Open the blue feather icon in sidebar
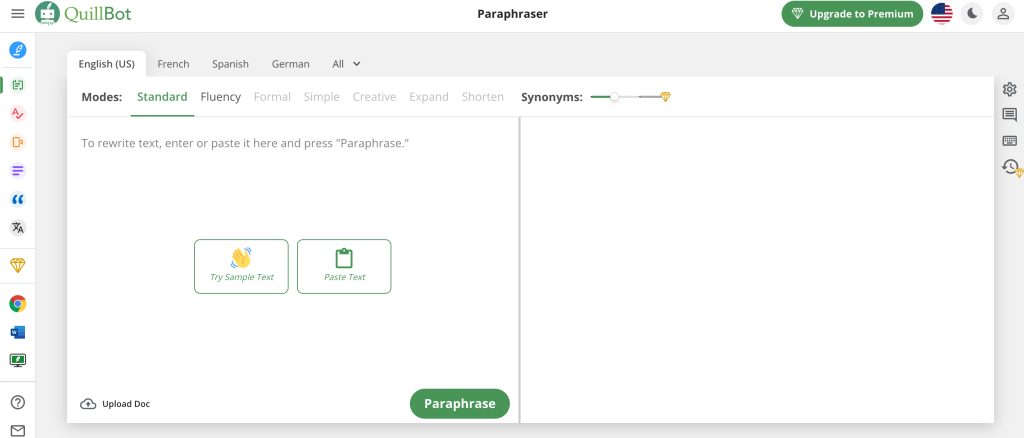This screenshot has width=1024, height=438. 18,50
